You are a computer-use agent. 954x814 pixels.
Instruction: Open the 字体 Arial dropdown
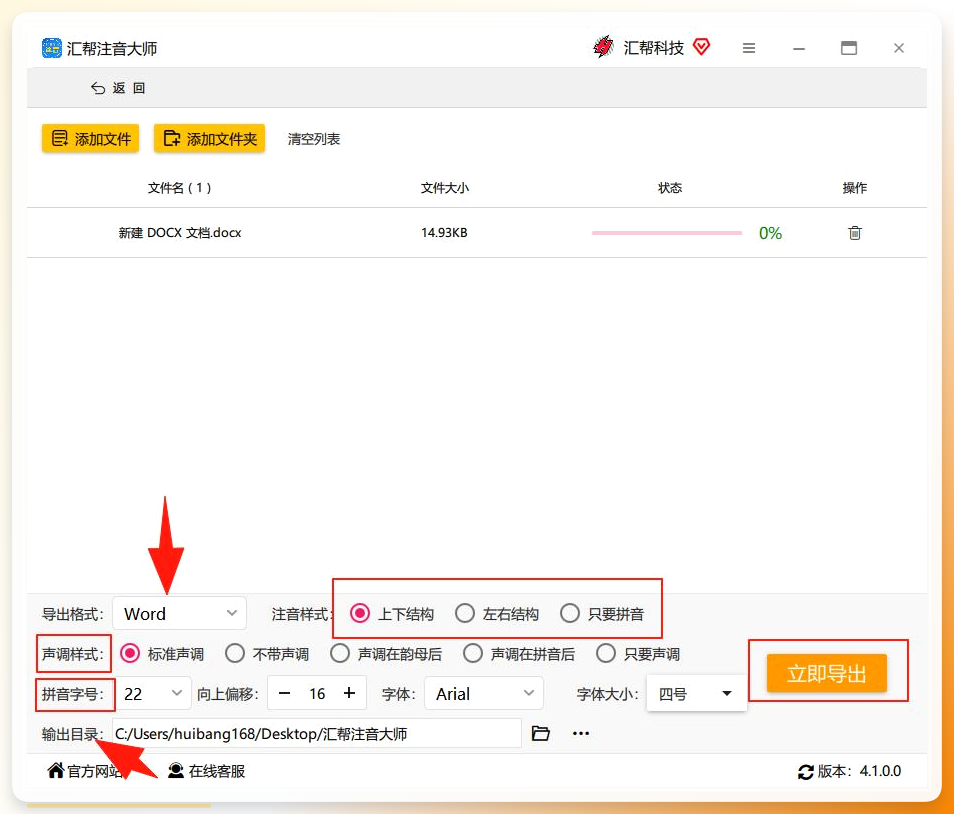point(484,694)
